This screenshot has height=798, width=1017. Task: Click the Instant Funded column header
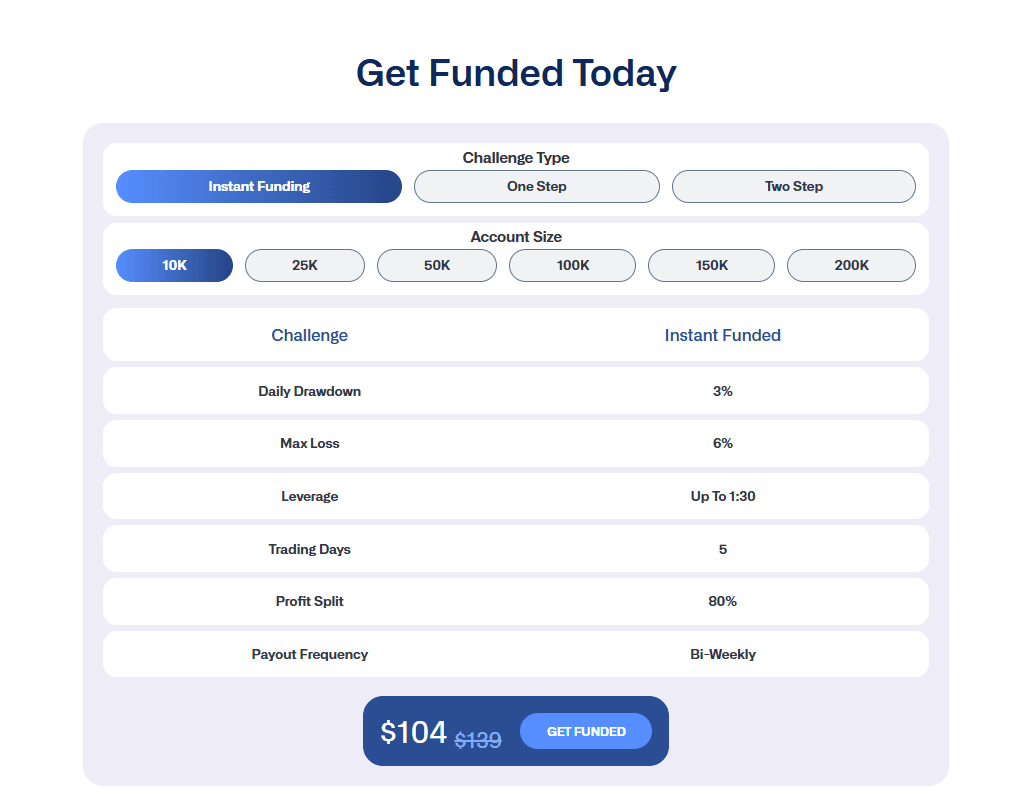[722, 335]
